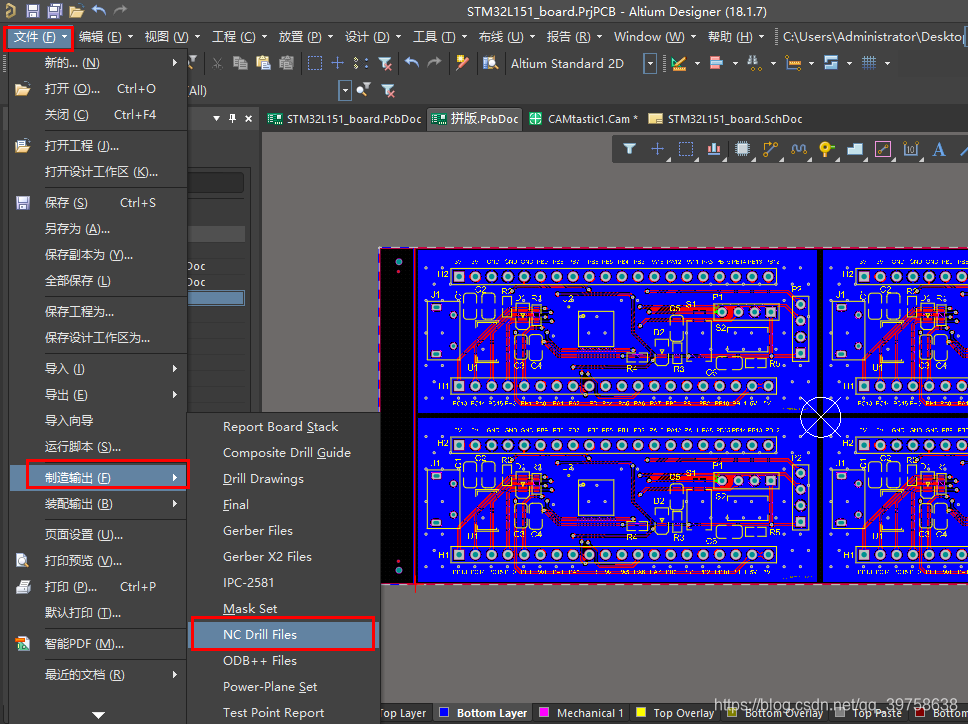Screen dimensions: 968x724
Task: Click the open folder icon in title bar
Action: pyautogui.click(x=77, y=10)
